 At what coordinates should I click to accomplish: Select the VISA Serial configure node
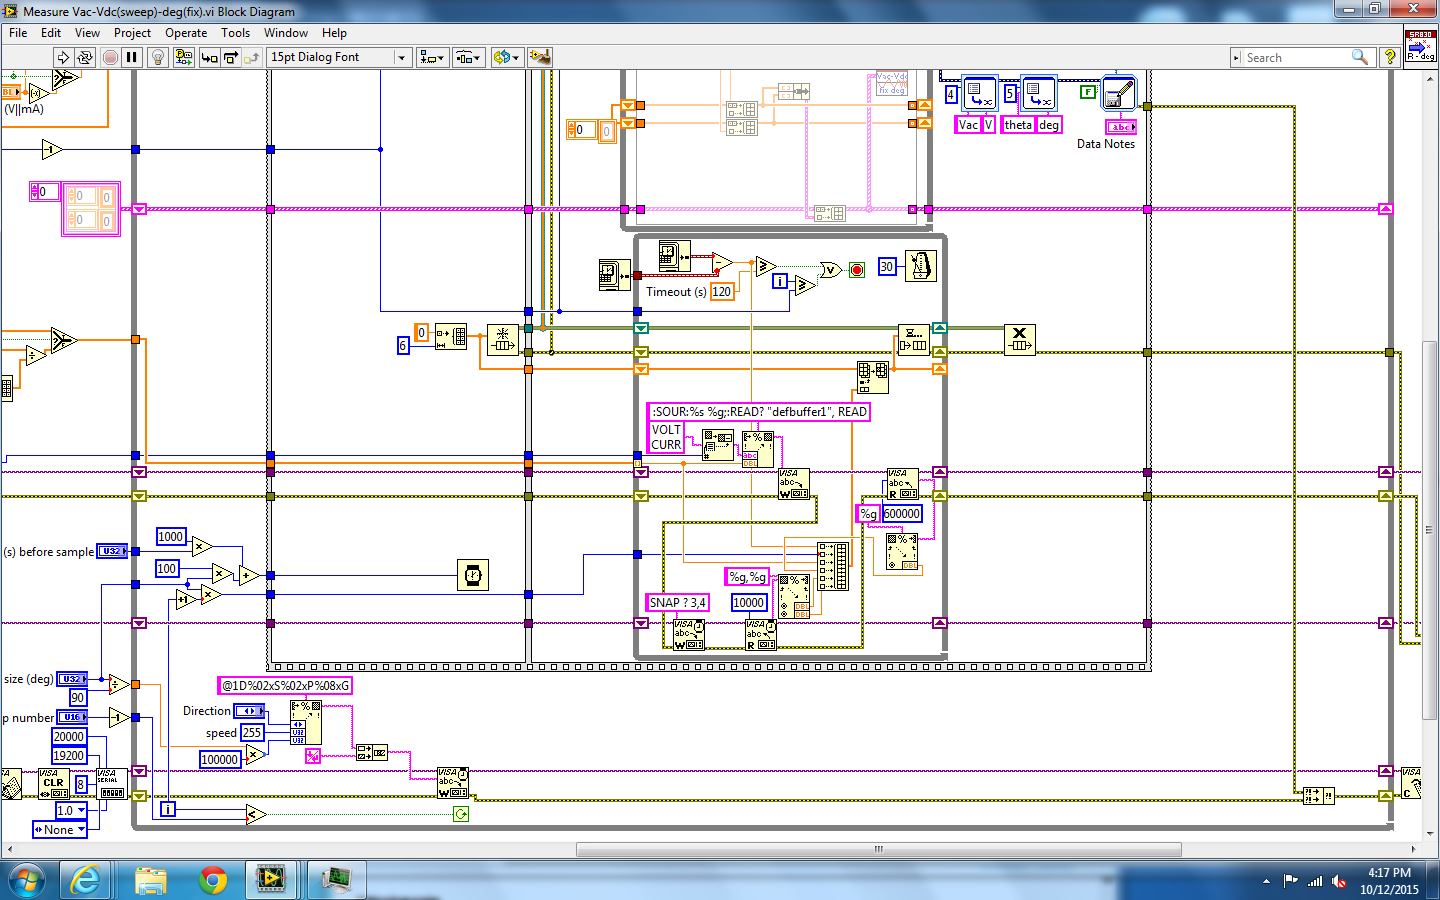[111, 784]
